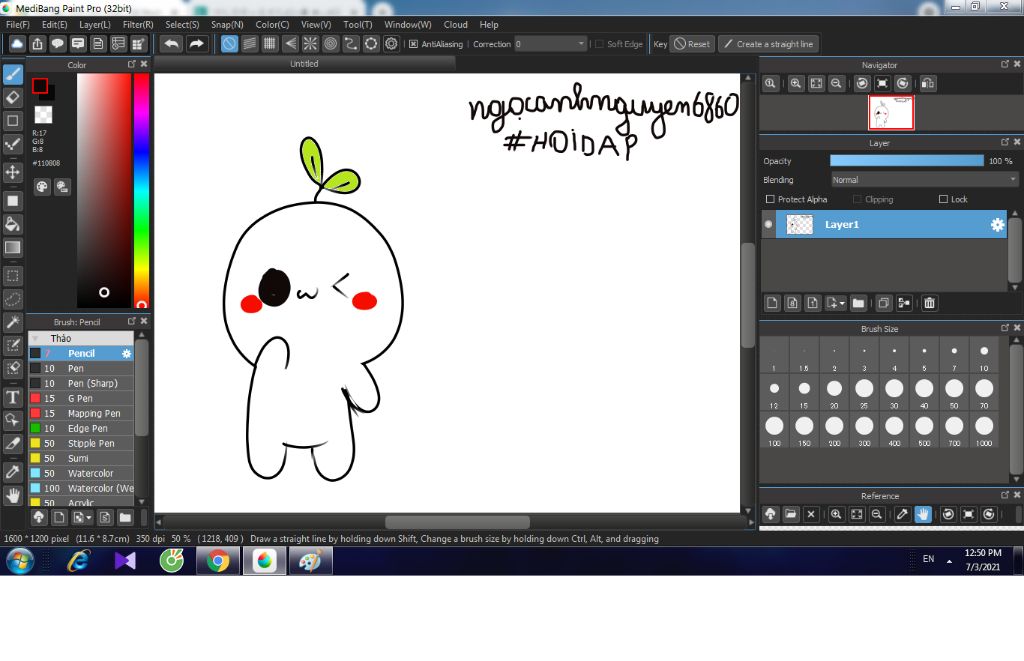
Task: Expand the Correction value dropdown
Action: (582, 44)
